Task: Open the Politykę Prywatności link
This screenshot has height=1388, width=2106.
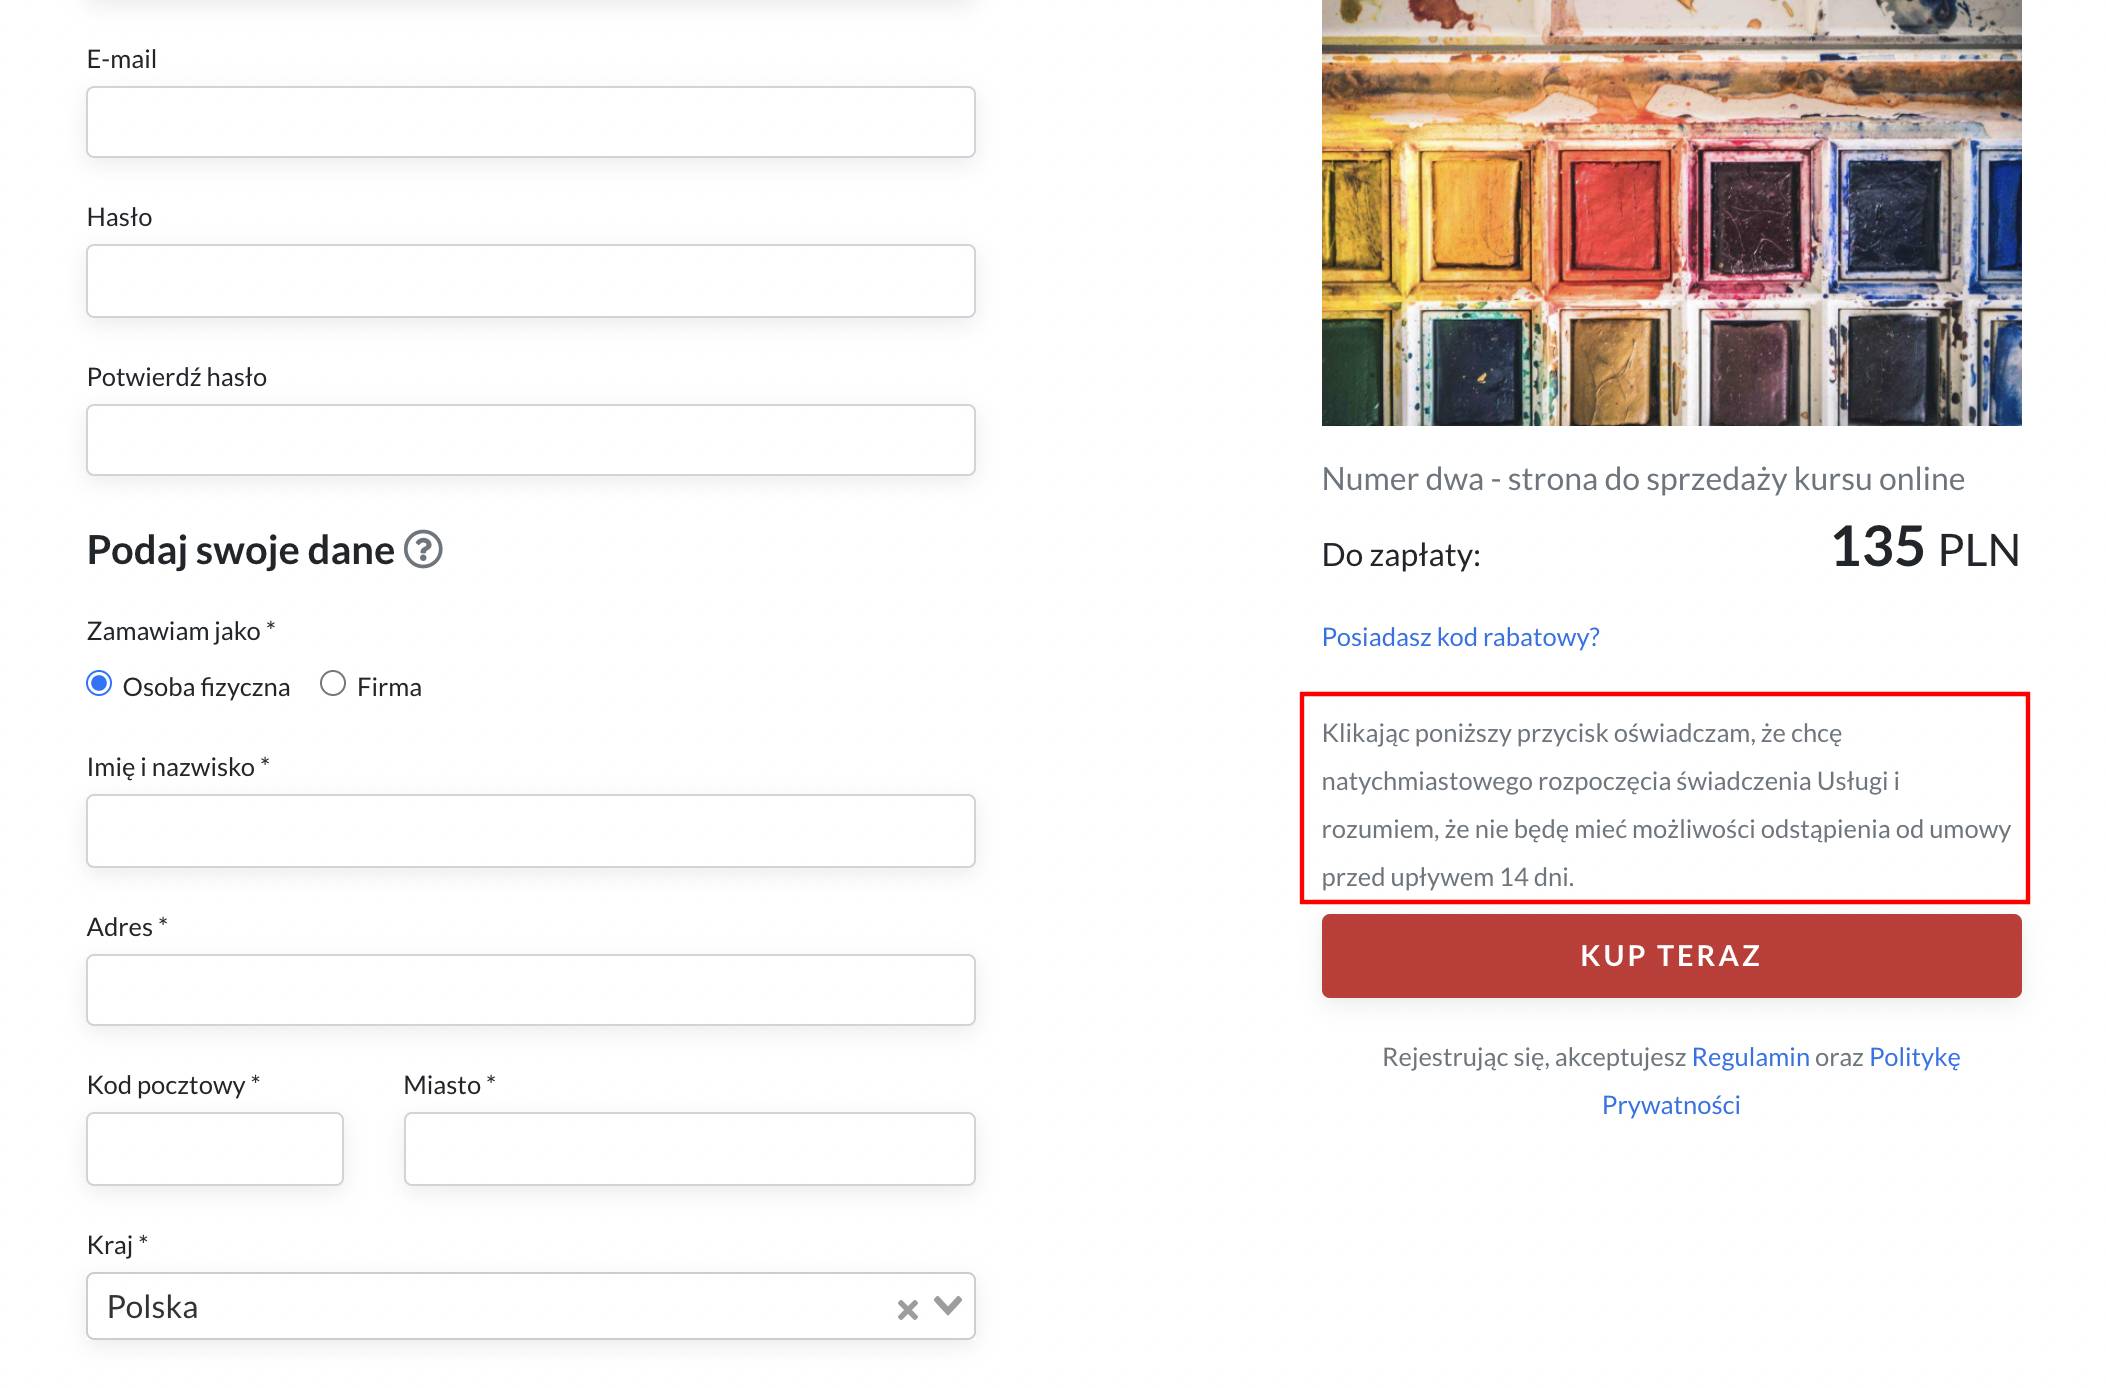Action: pos(1914,1057)
